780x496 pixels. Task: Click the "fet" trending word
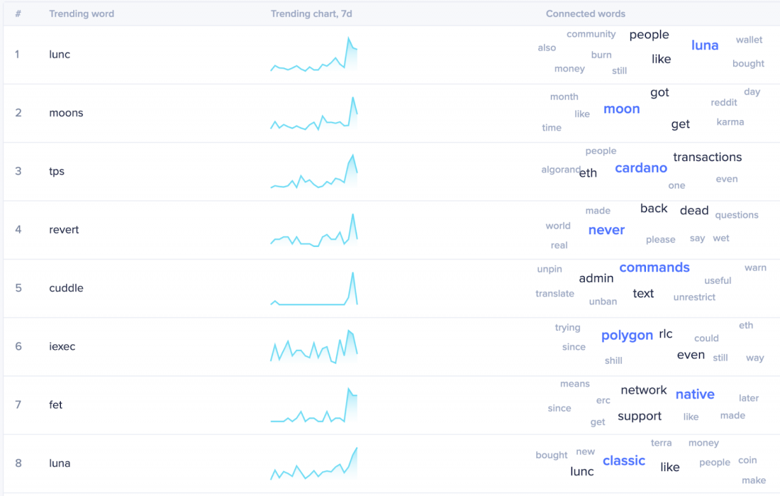point(56,405)
